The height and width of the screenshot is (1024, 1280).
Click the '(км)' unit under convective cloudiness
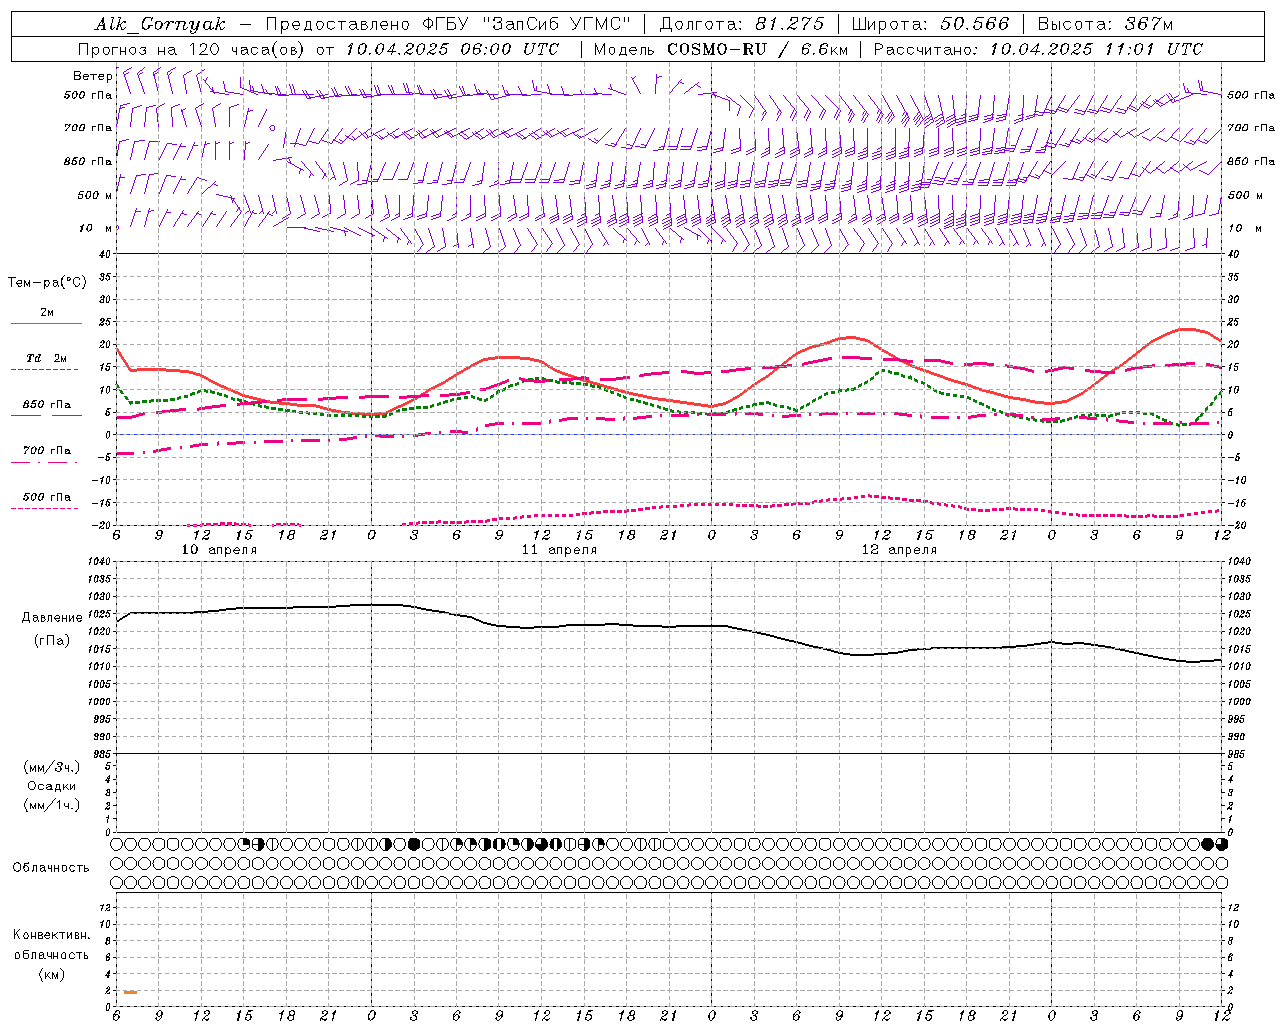tap(51, 975)
